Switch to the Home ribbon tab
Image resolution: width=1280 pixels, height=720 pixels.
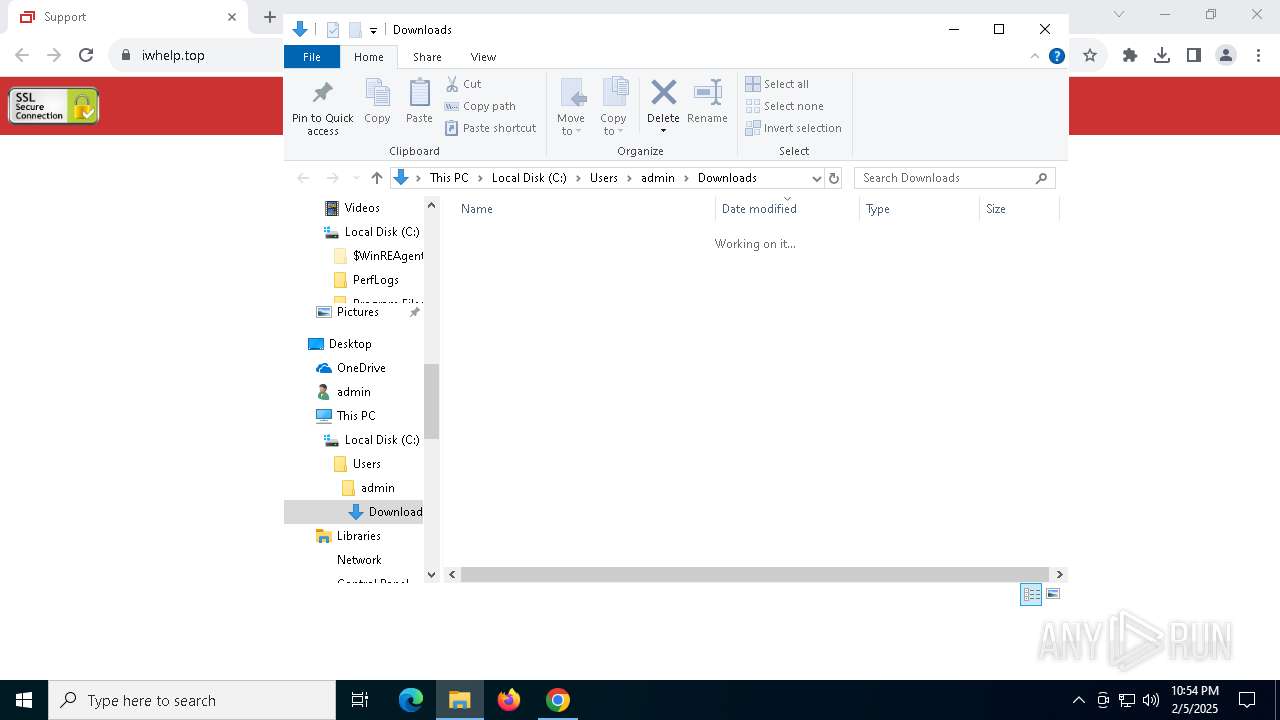(x=368, y=57)
